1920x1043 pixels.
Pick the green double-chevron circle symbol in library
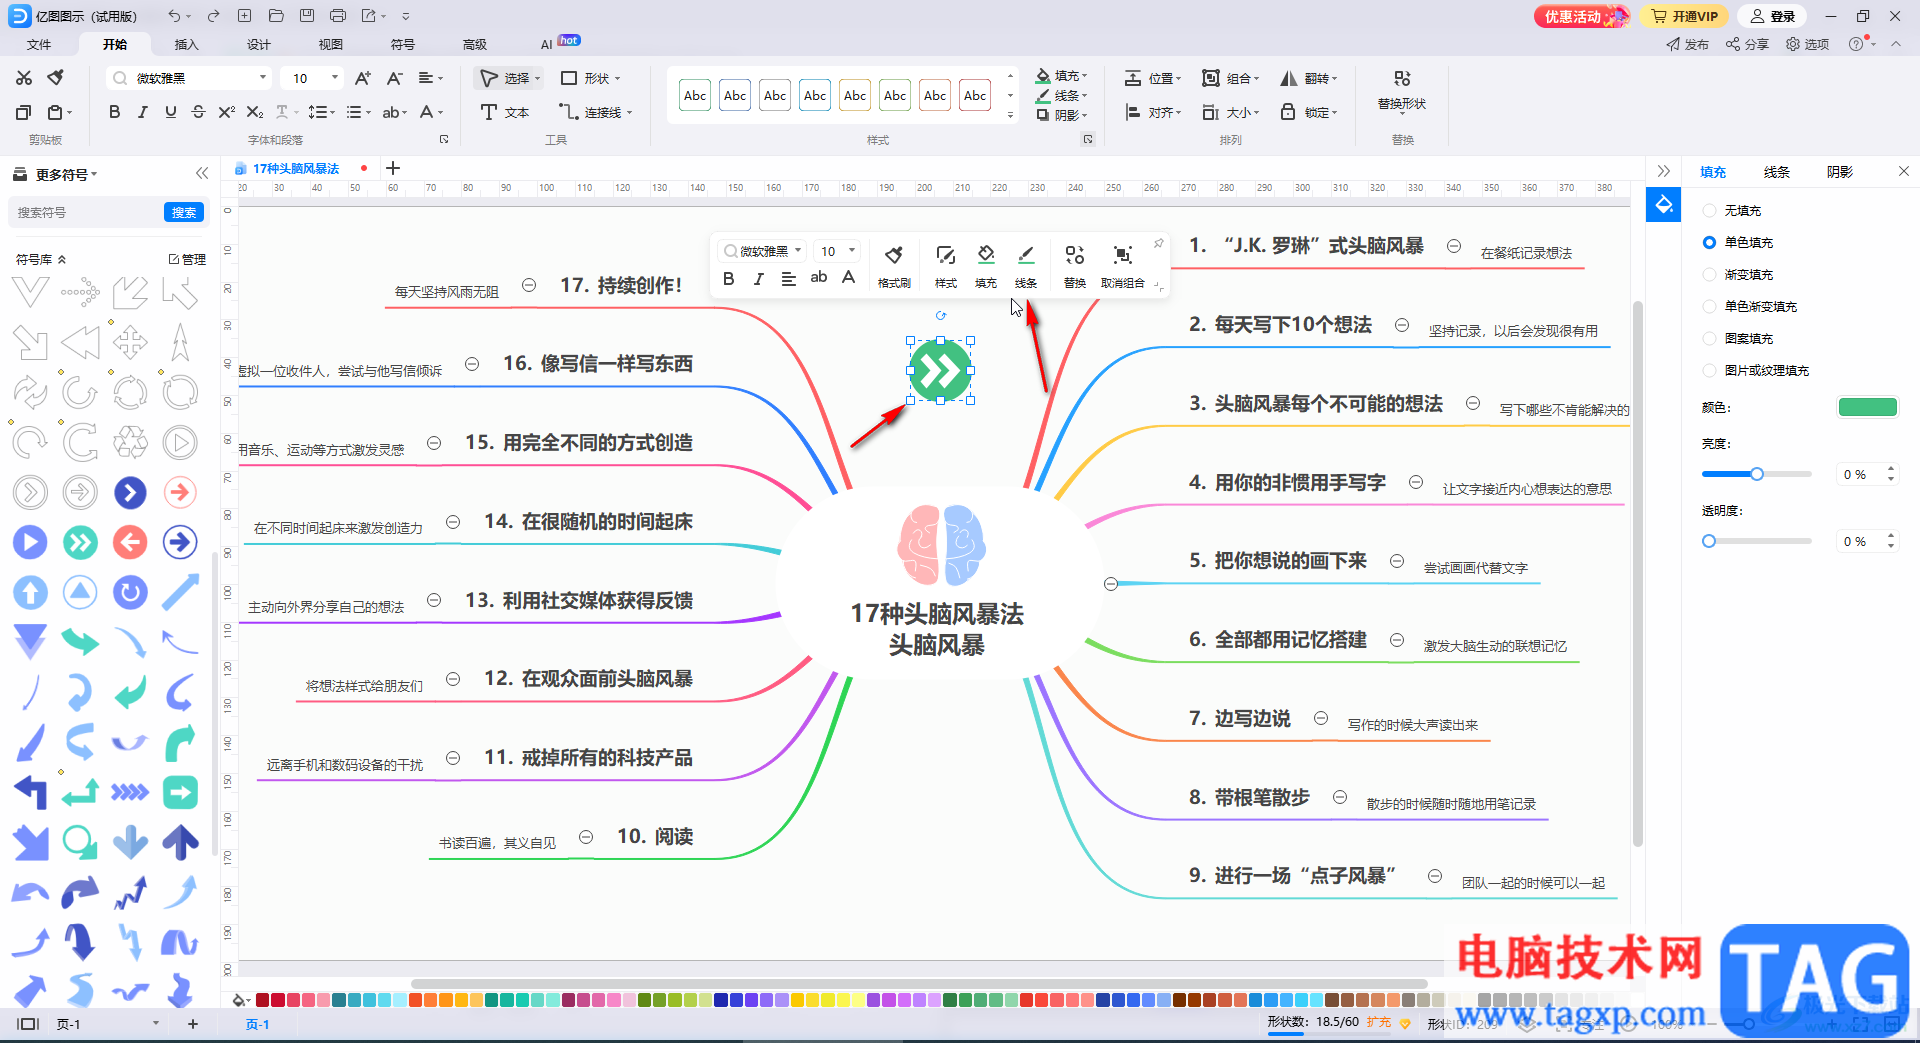tap(80, 542)
